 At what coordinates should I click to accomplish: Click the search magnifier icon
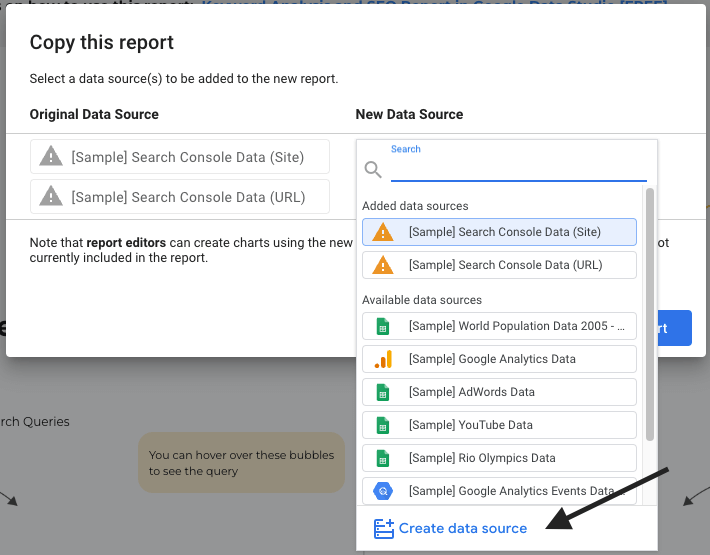373,170
